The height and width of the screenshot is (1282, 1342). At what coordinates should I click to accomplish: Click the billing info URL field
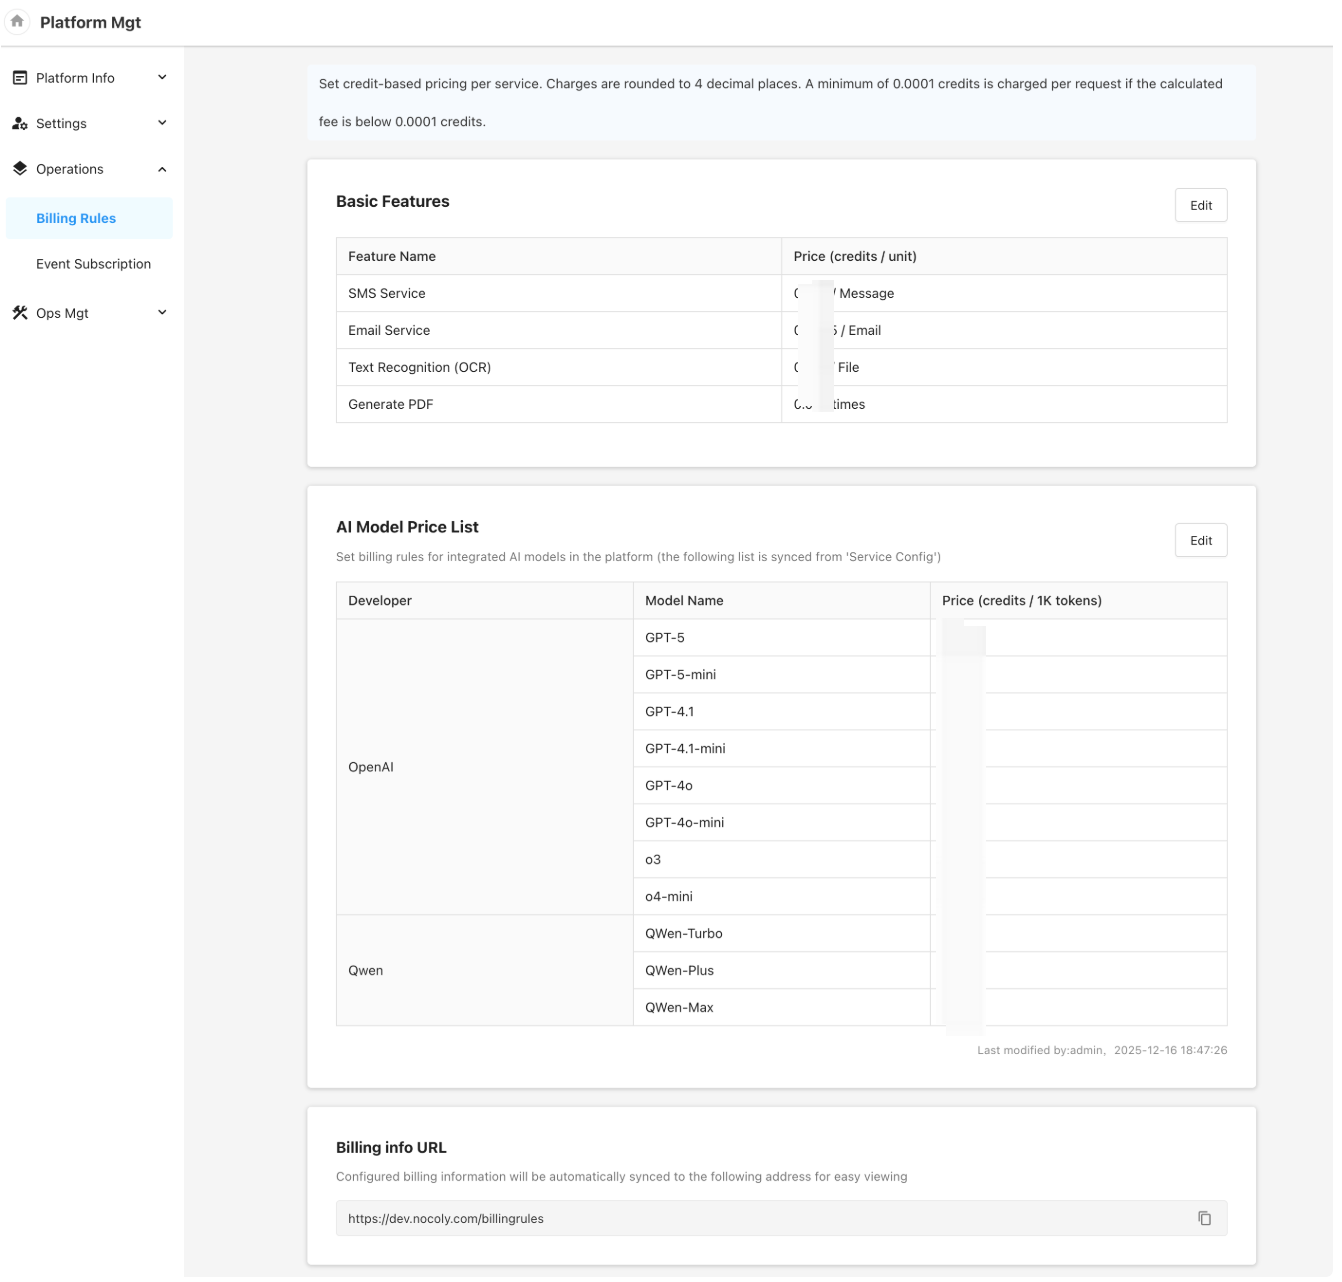760,1218
